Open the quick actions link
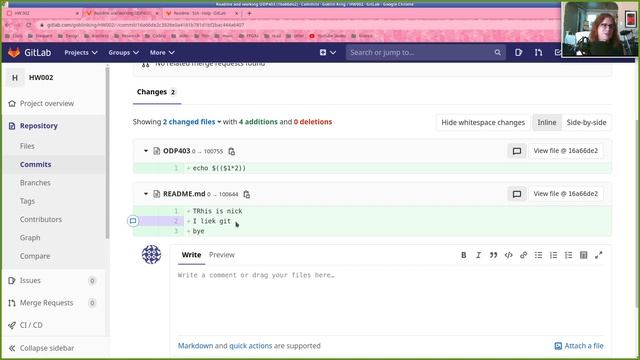640x360 pixels. (x=251, y=346)
